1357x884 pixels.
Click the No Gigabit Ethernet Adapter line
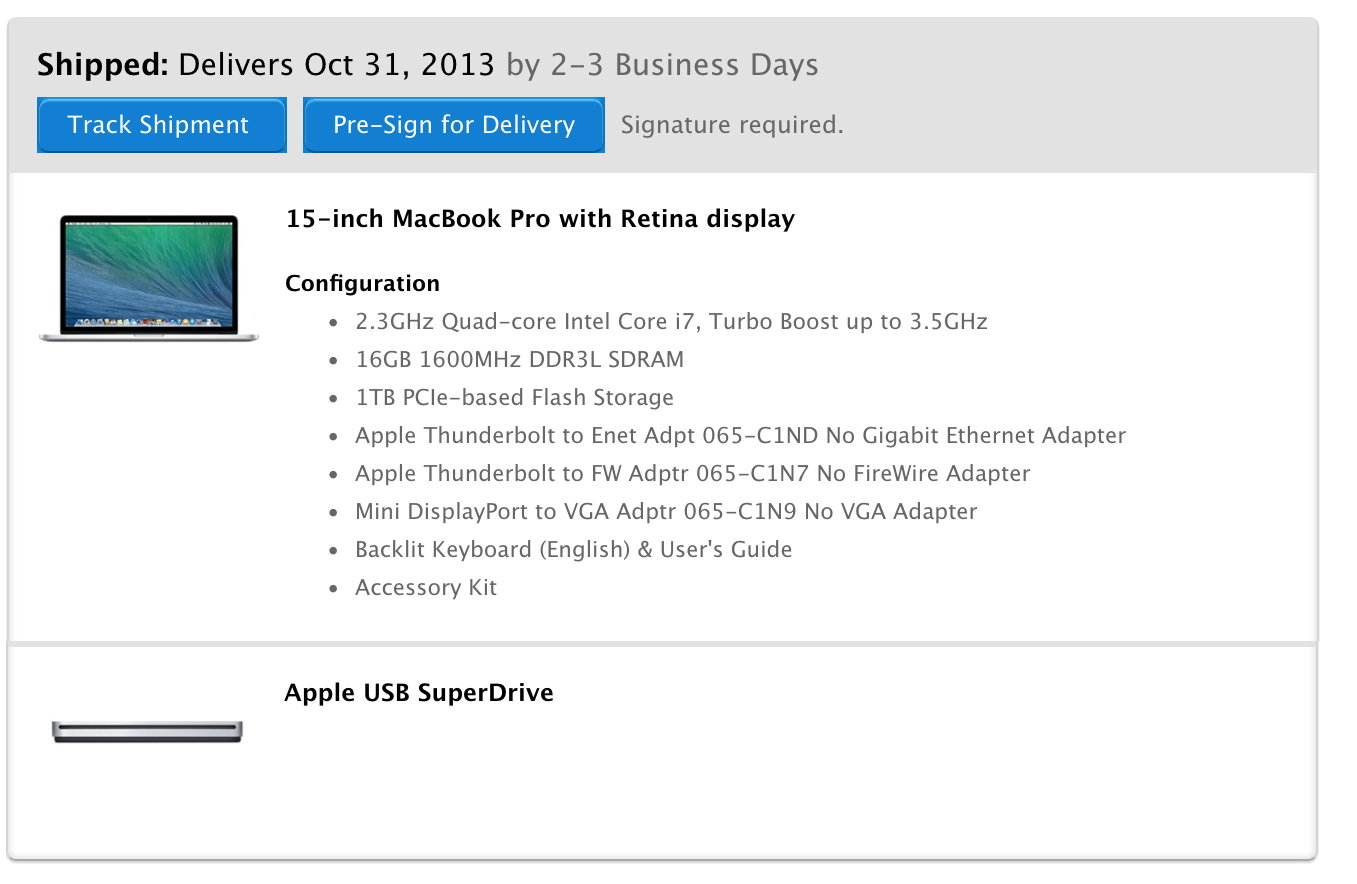tap(740, 436)
